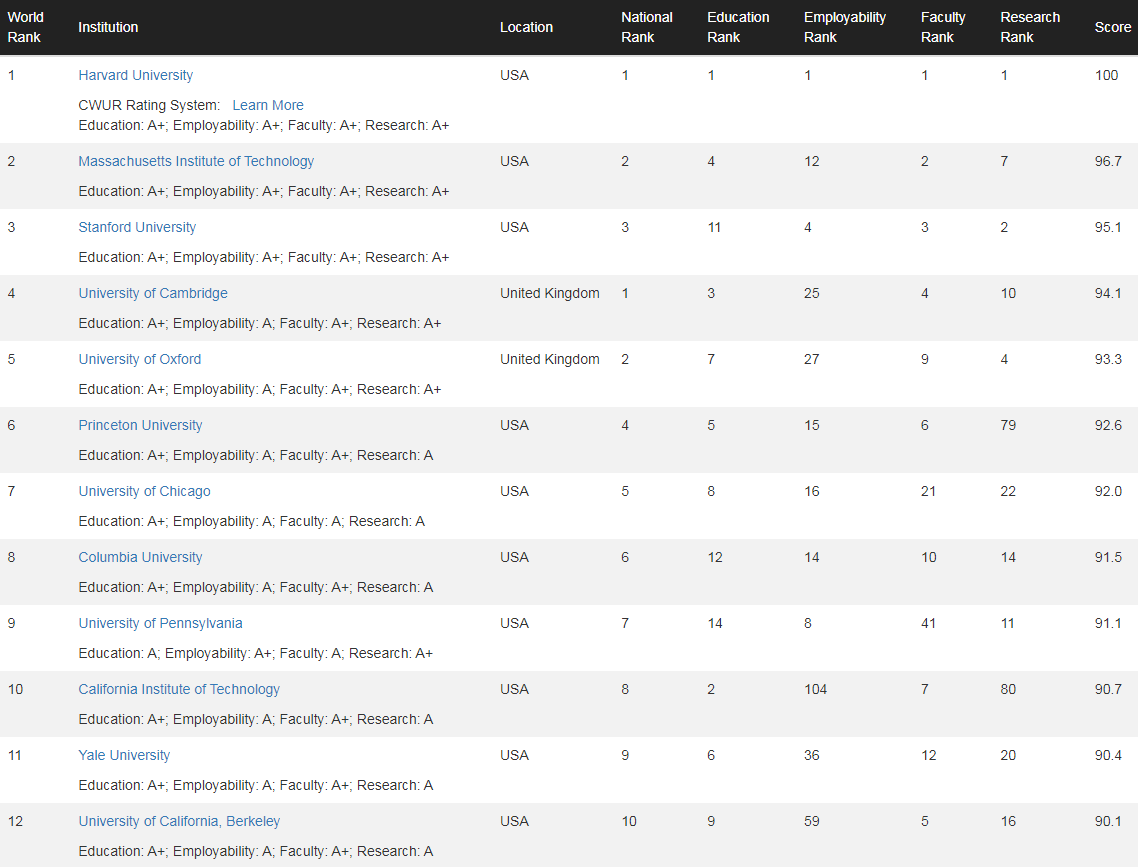Click the Score column header

[1113, 27]
